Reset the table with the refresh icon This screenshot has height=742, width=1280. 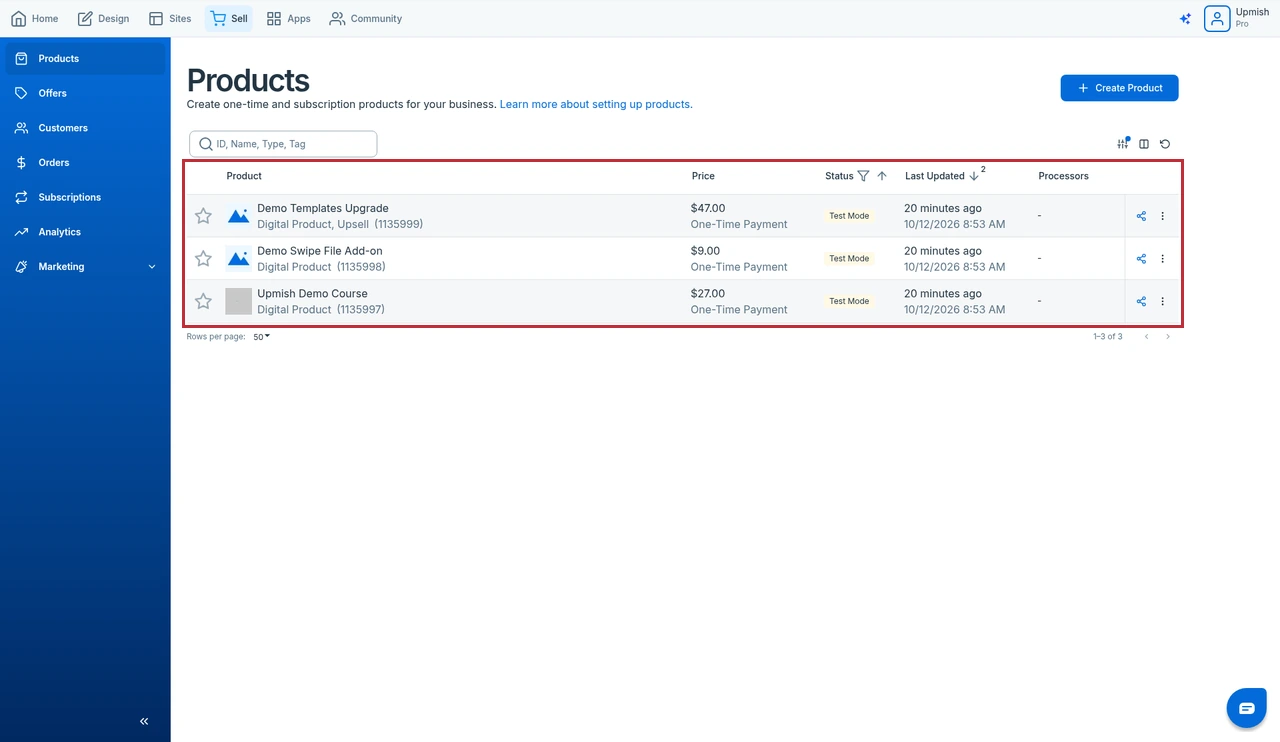coord(1165,144)
